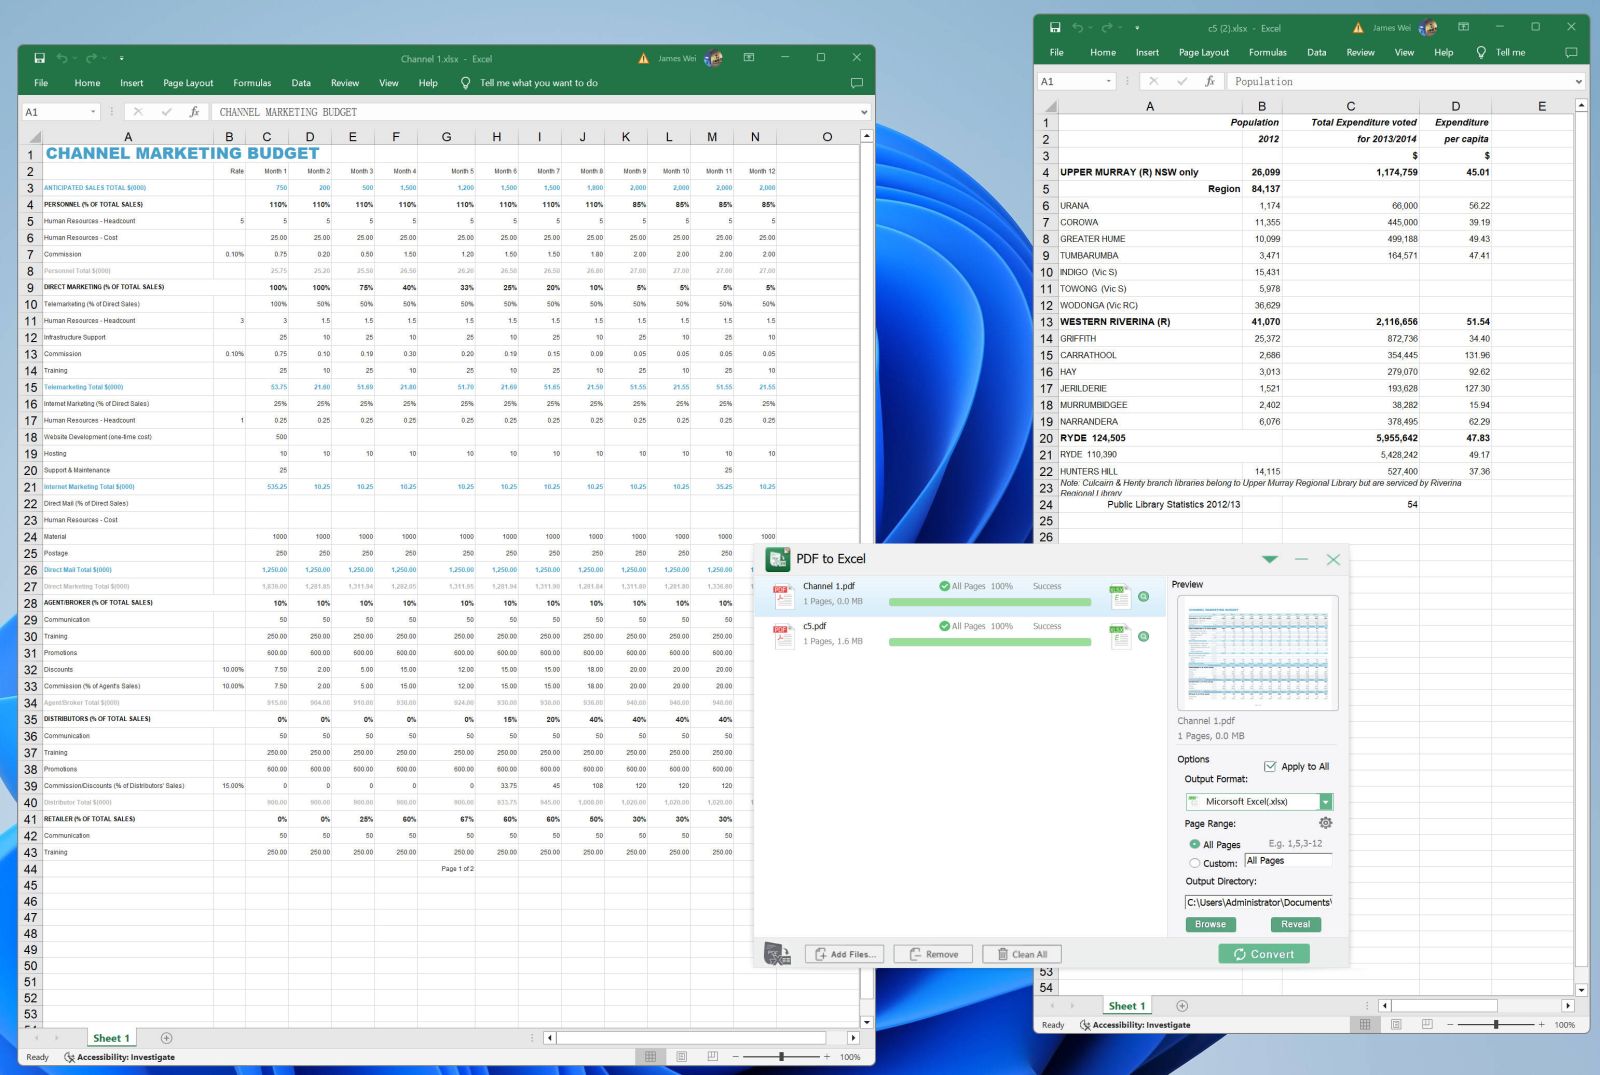Adjust zoom slider in Channel 1.xlsx status bar
The width and height of the screenshot is (1600, 1075).
781,1057
